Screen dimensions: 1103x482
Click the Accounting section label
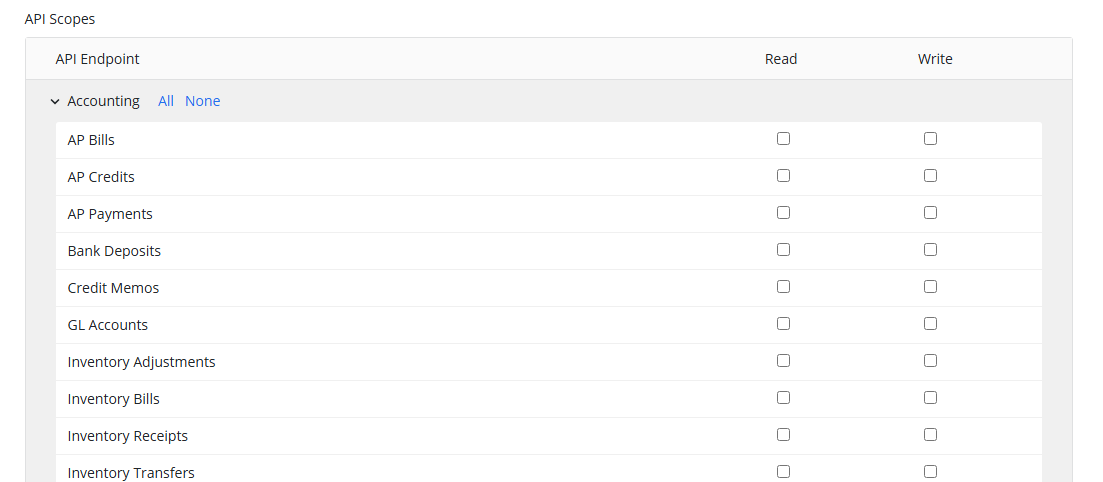[103, 101]
